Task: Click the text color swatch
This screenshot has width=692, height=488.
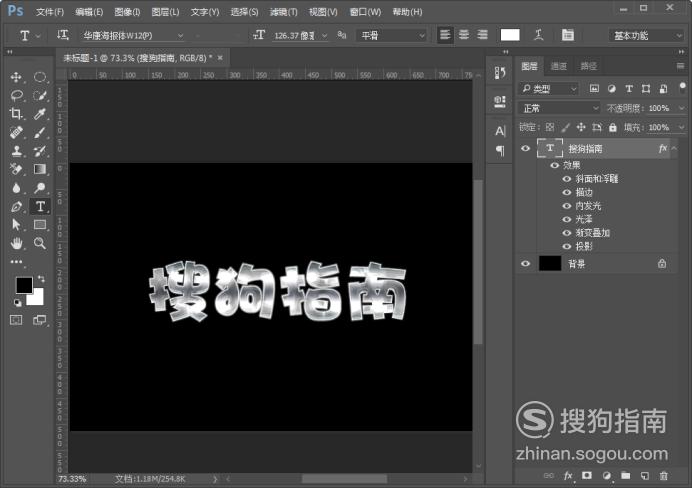Action: pyautogui.click(x=510, y=35)
